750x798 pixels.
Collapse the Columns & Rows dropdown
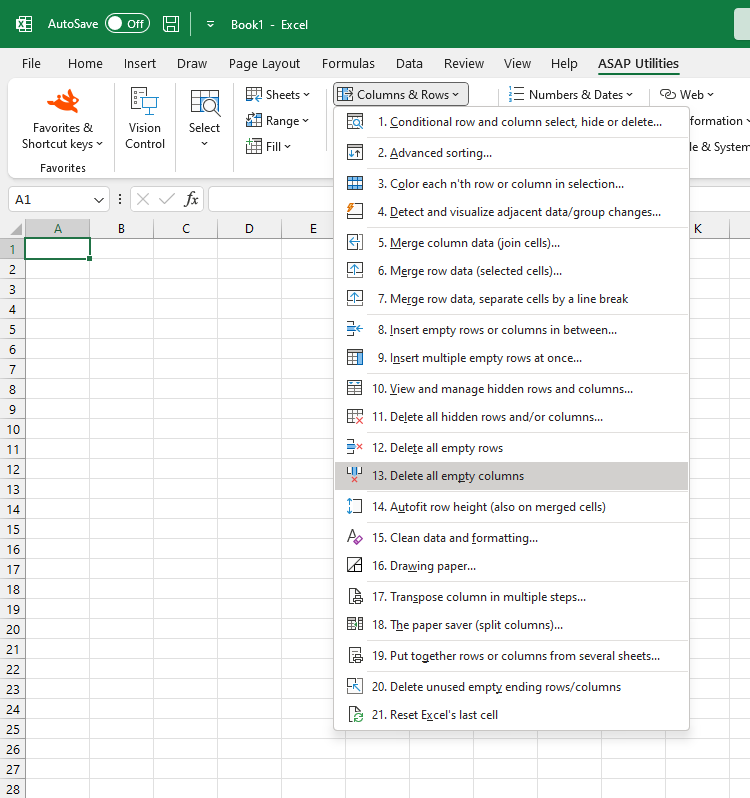pos(401,95)
